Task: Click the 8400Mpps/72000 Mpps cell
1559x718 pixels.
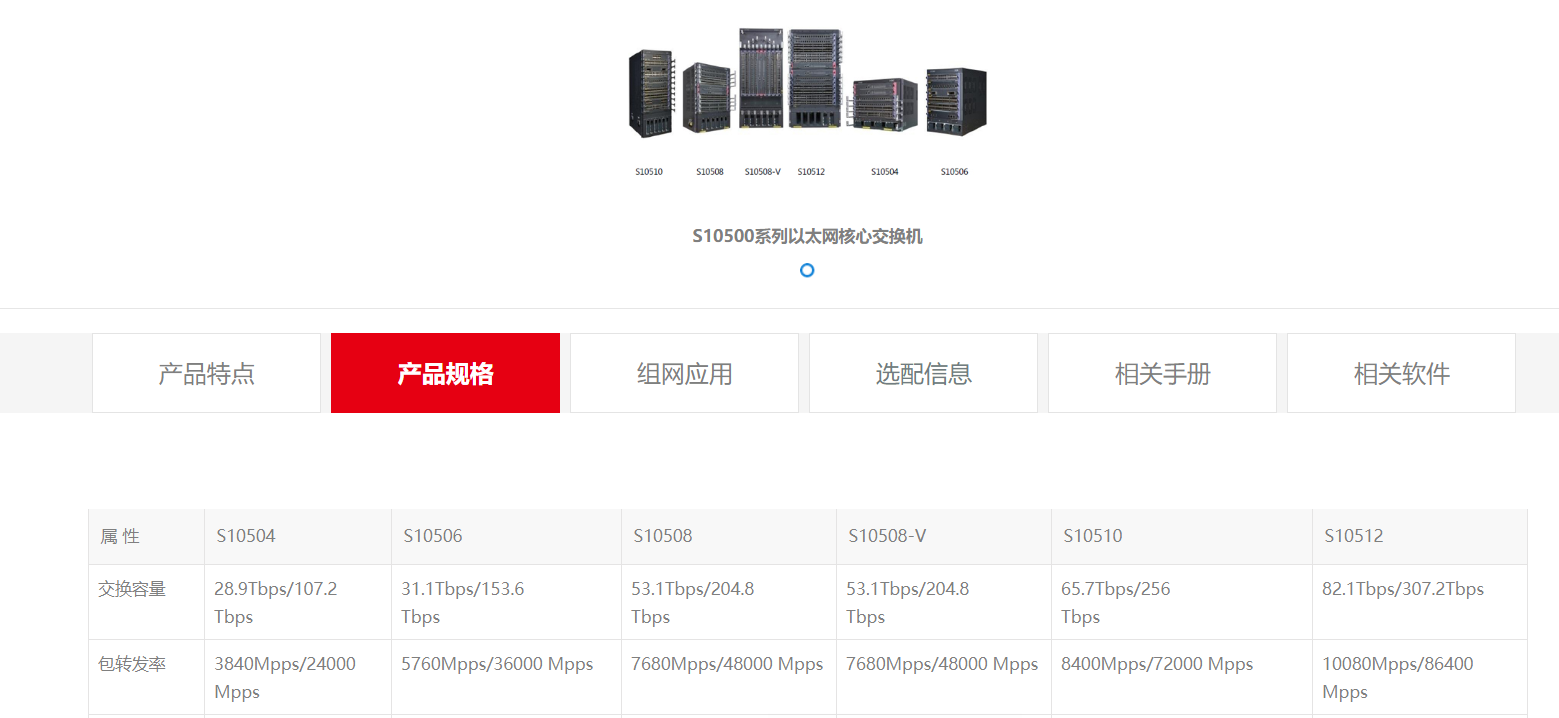Action: (1182, 677)
